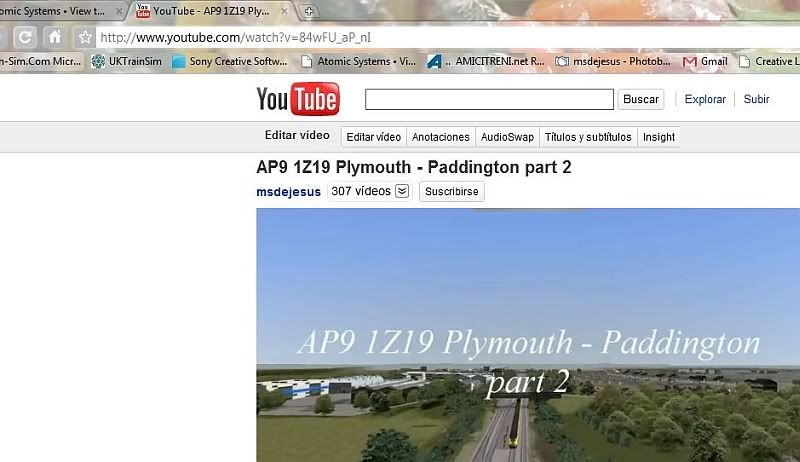
Task: Select the AudioSwap tab
Action: pyautogui.click(x=507, y=137)
